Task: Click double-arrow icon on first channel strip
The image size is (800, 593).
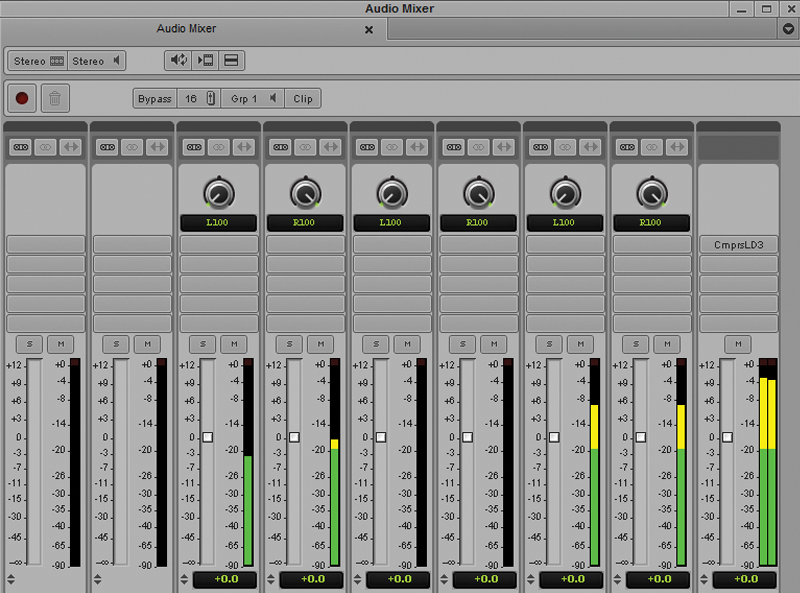Action: click(x=70, y=147)
